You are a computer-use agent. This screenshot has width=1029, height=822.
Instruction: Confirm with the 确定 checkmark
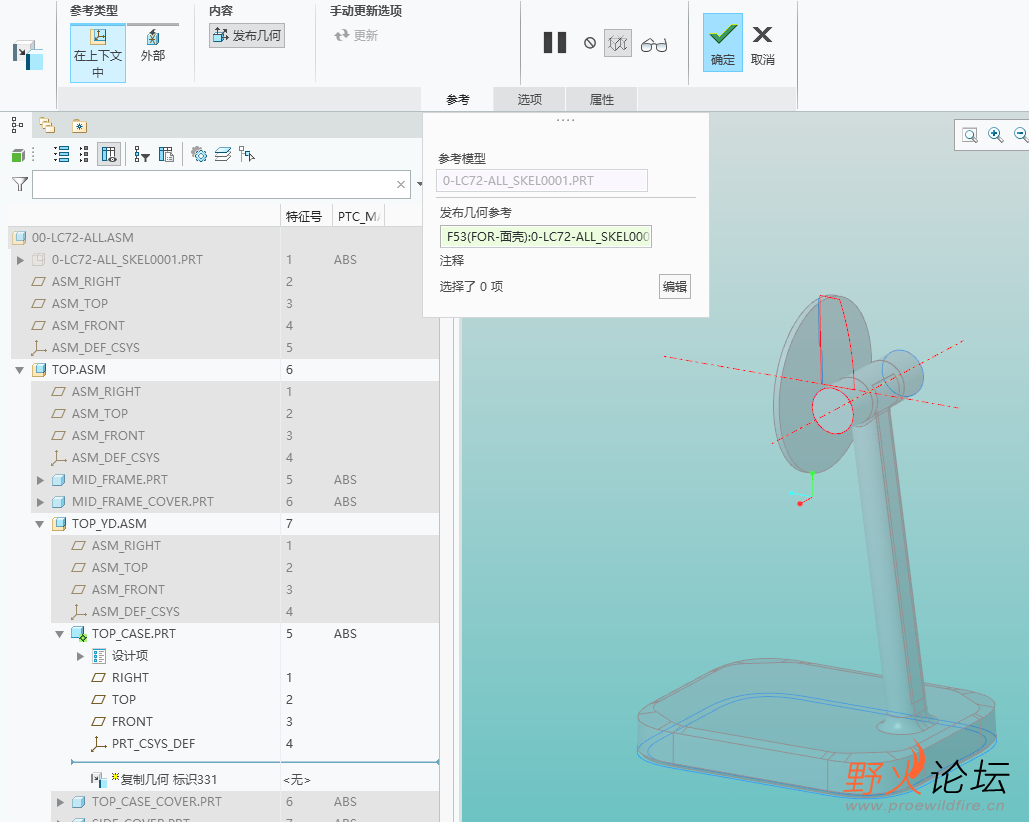click(x=723, y=43)
